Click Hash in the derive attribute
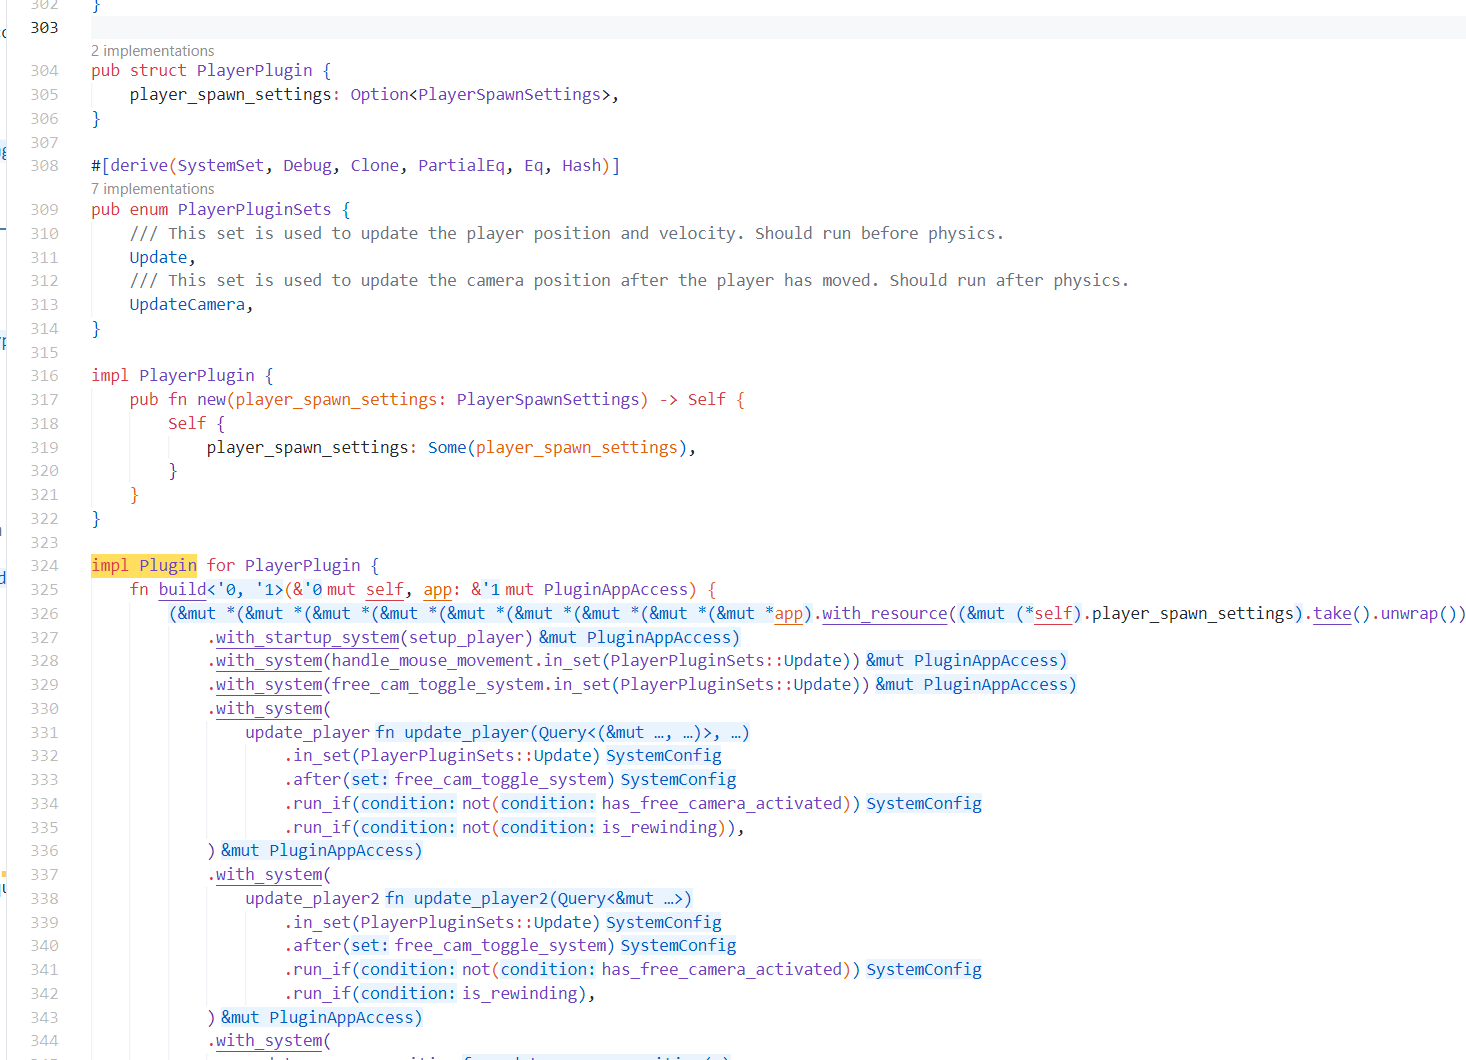The image size is (1466, 1060). coord(582,166)
